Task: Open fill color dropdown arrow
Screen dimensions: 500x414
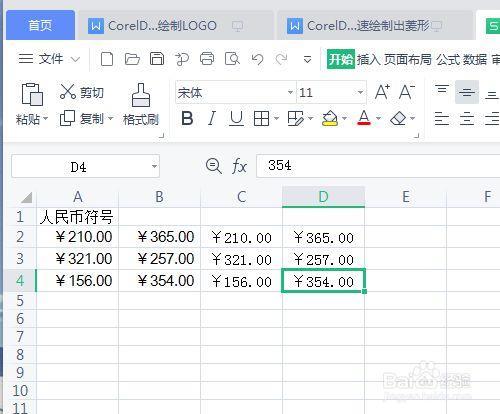Action: (344, 118)
